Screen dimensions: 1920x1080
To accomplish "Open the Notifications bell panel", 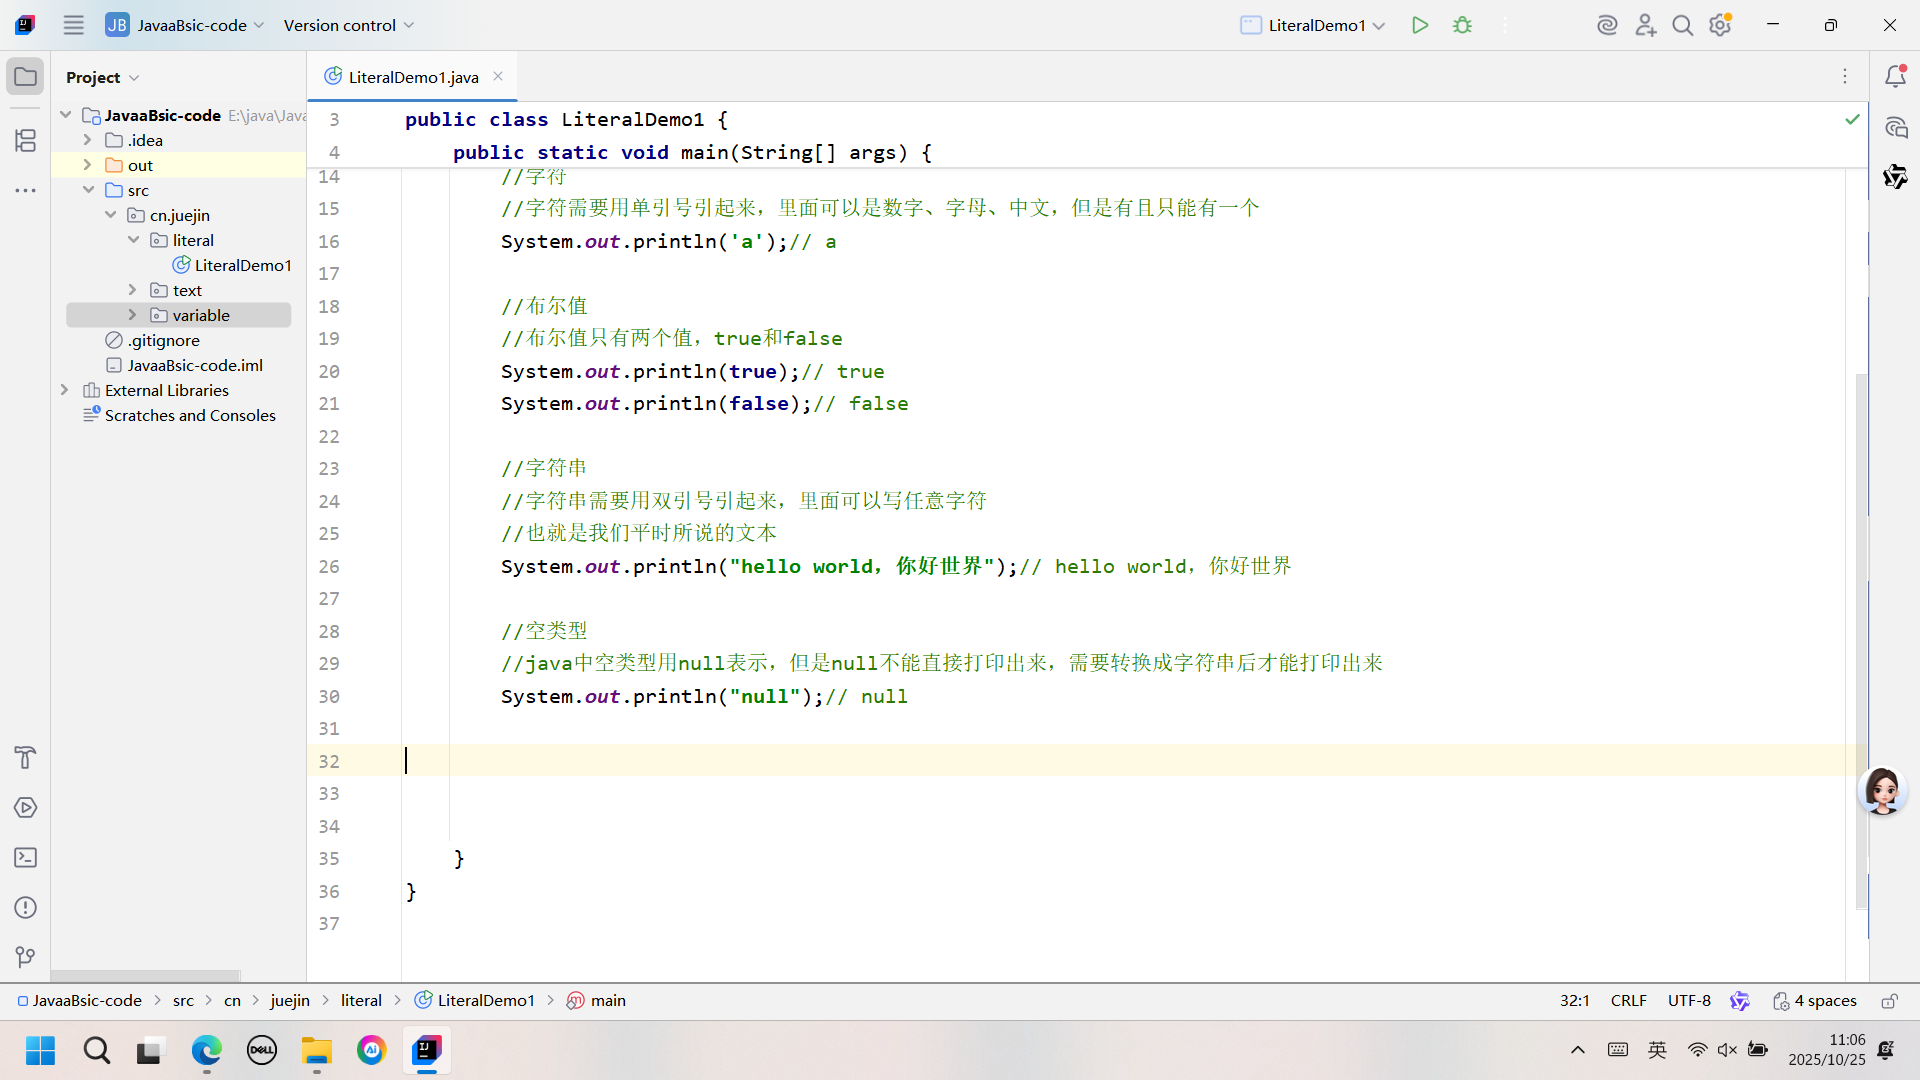I will [x=1895, y=77].
